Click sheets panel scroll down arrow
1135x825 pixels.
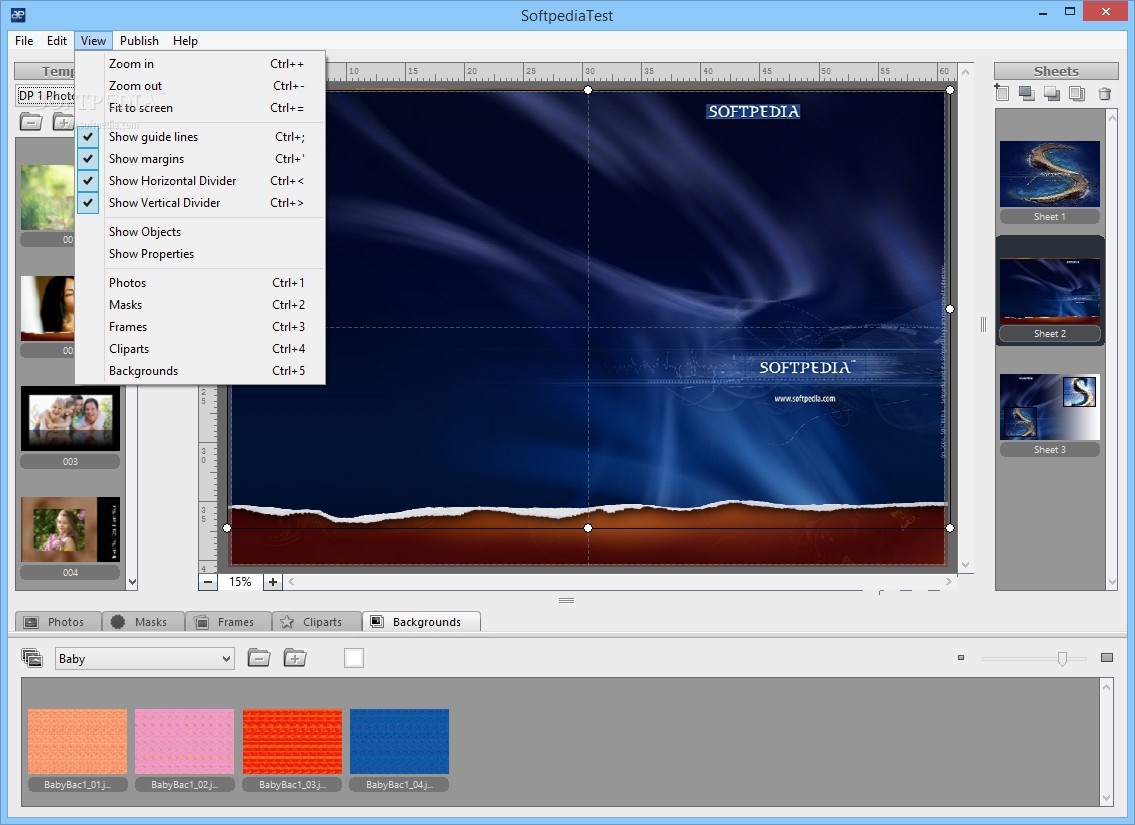pyautogui.click(x=1112, y=582)
